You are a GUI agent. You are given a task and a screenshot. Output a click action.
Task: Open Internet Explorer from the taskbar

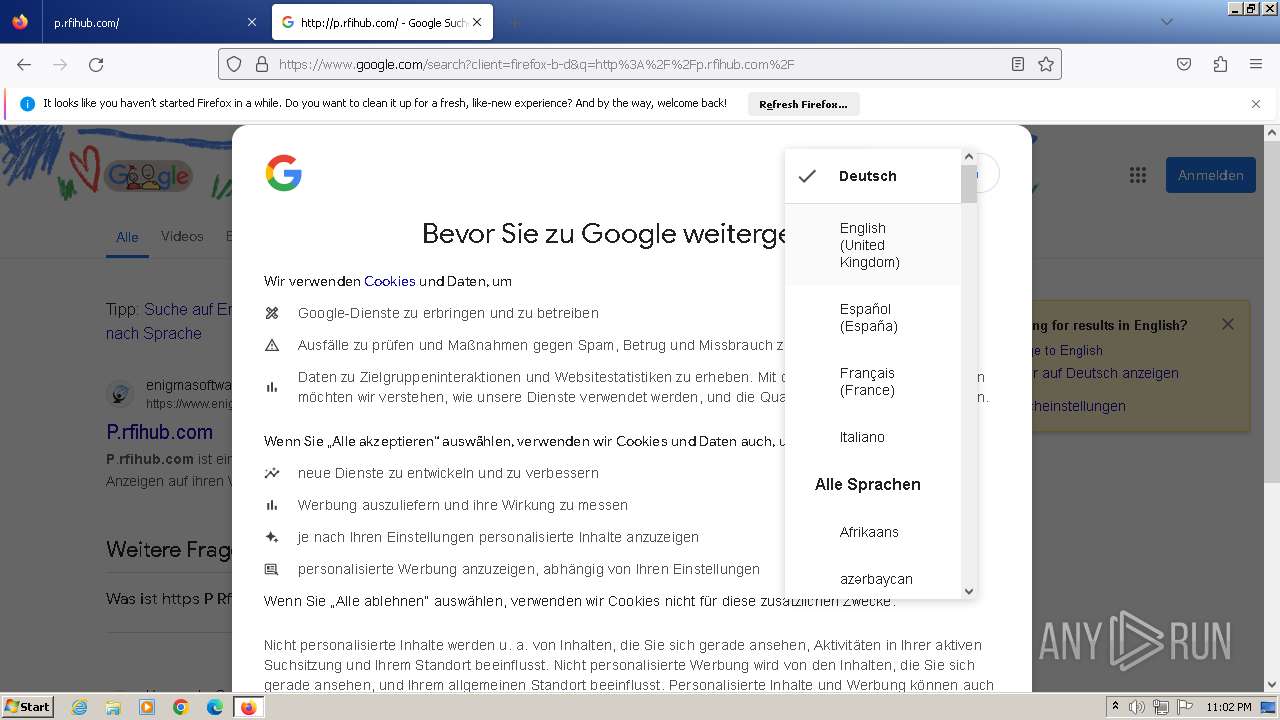79,707
